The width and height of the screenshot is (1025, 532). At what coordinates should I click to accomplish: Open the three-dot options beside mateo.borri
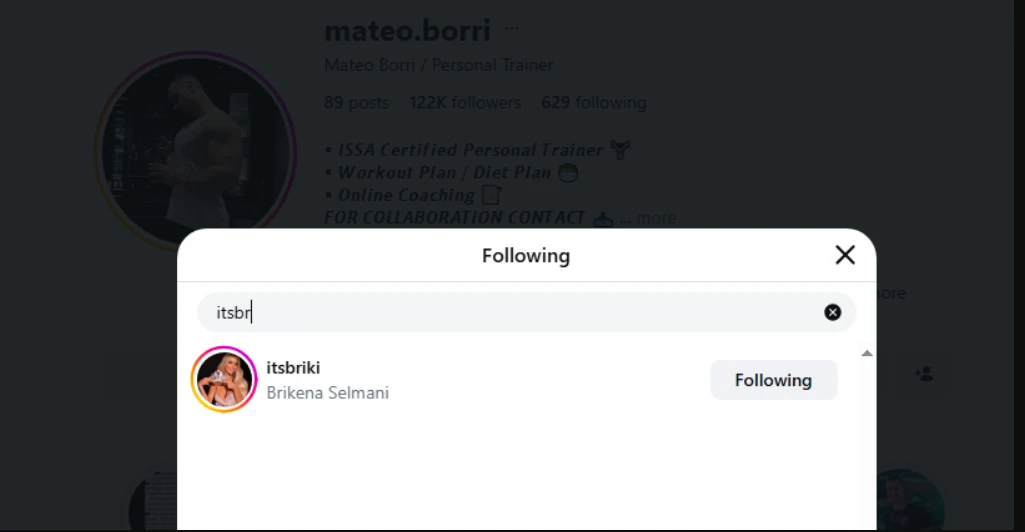point(512,30)
